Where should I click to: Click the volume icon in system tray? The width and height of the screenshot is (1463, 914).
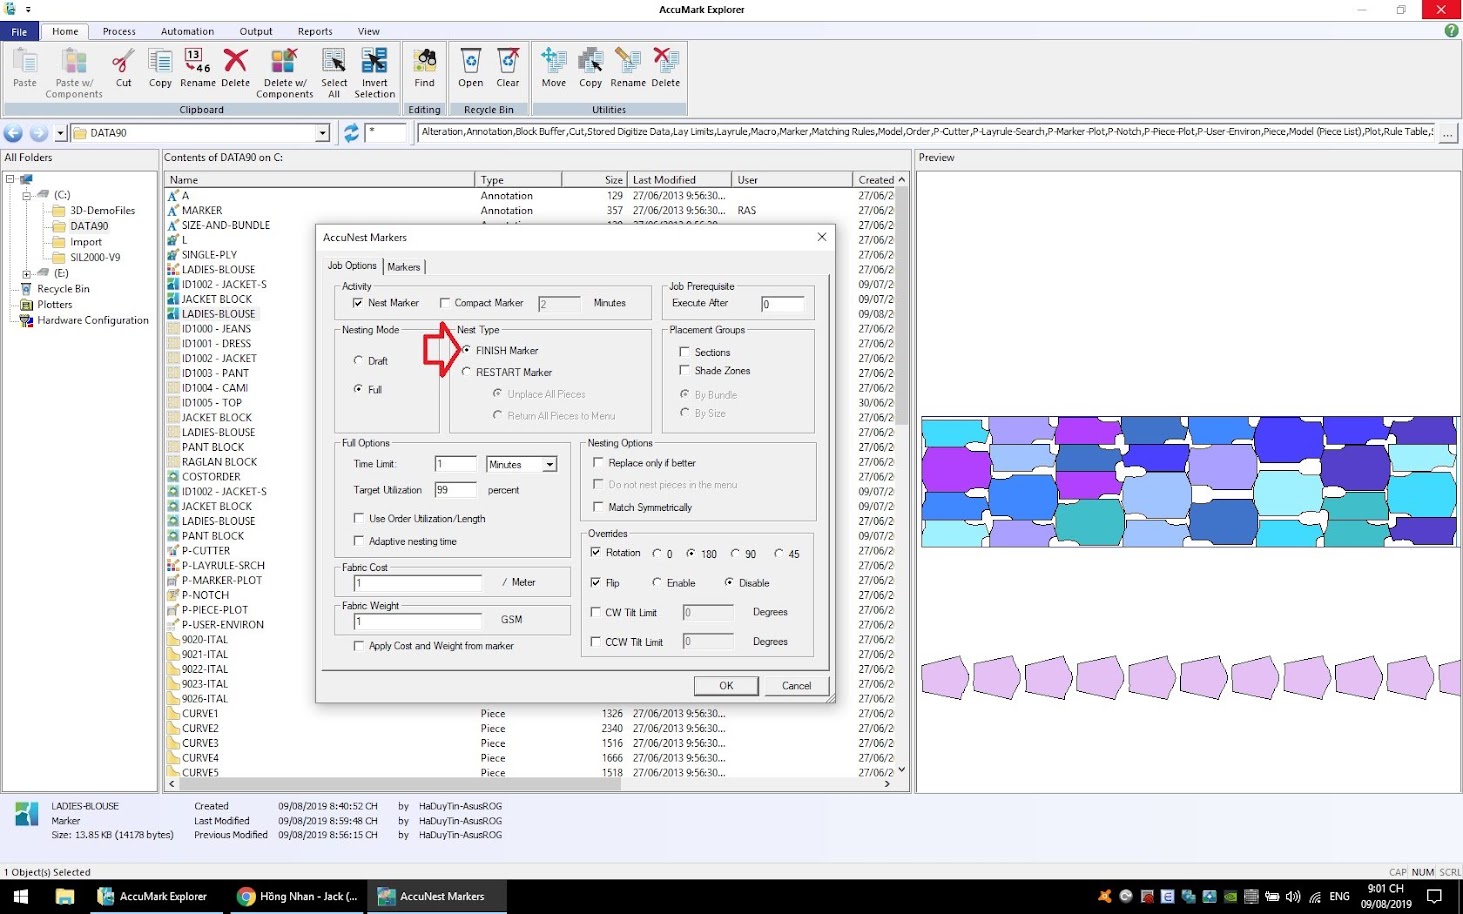[1293, 896]
